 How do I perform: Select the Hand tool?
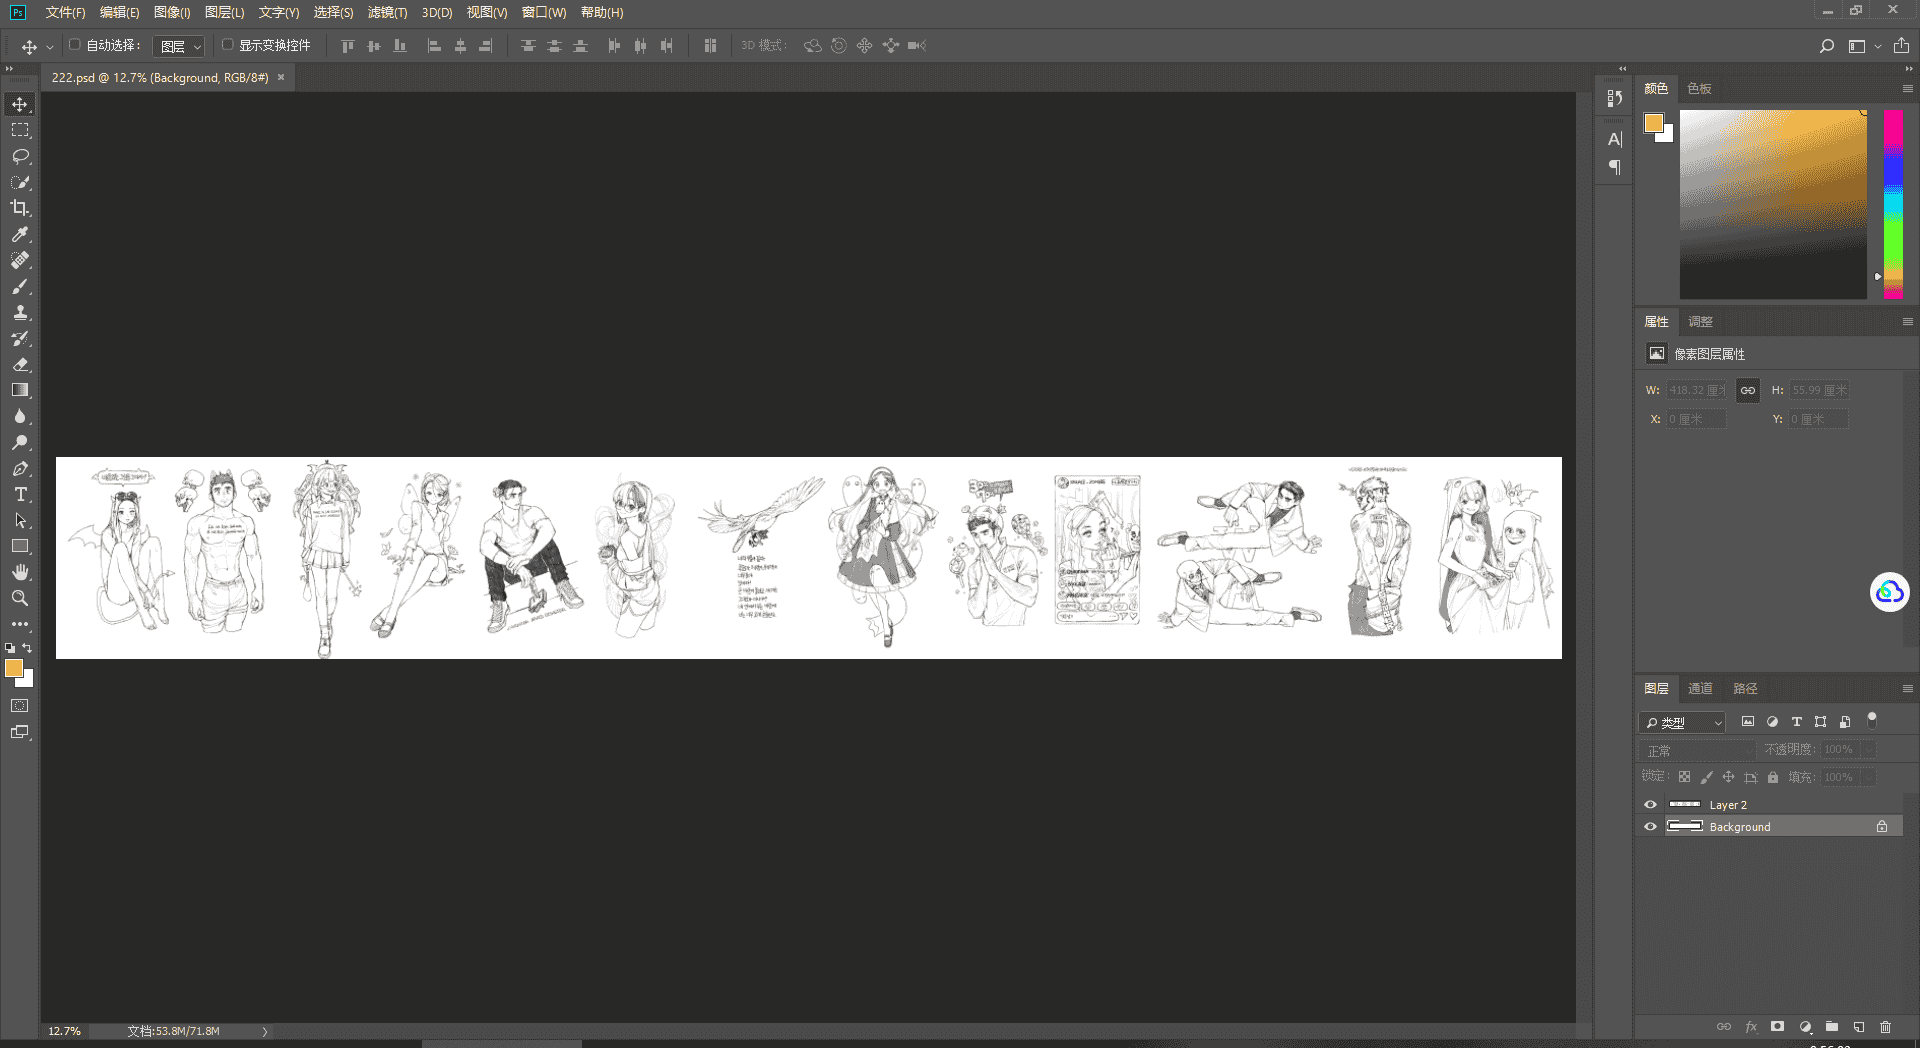(20, 572)
